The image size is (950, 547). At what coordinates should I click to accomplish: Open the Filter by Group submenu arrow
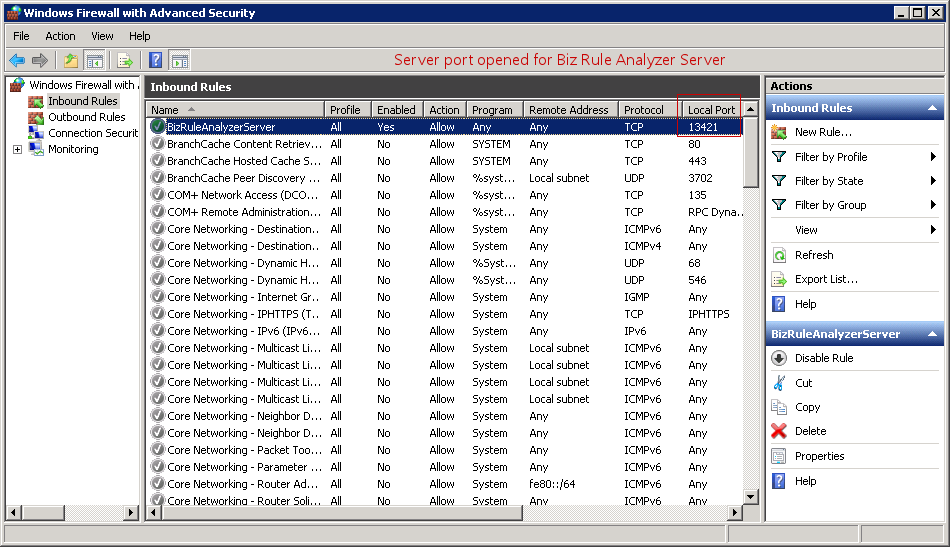933,205
